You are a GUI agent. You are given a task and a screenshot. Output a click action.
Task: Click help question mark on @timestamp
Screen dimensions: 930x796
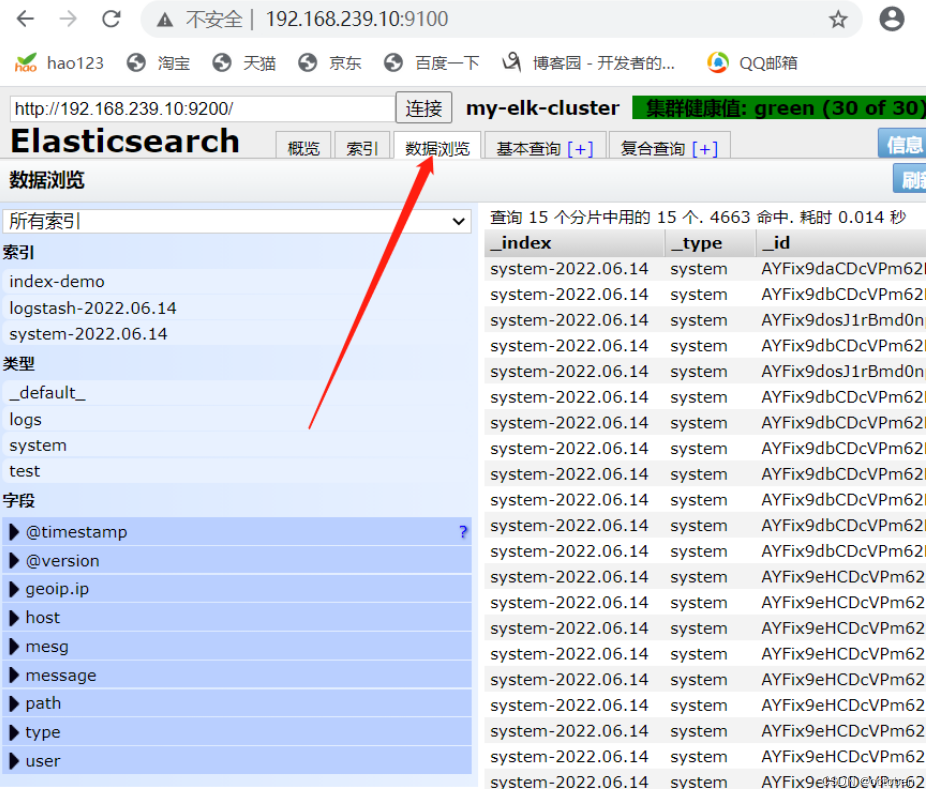click(463, 531)
